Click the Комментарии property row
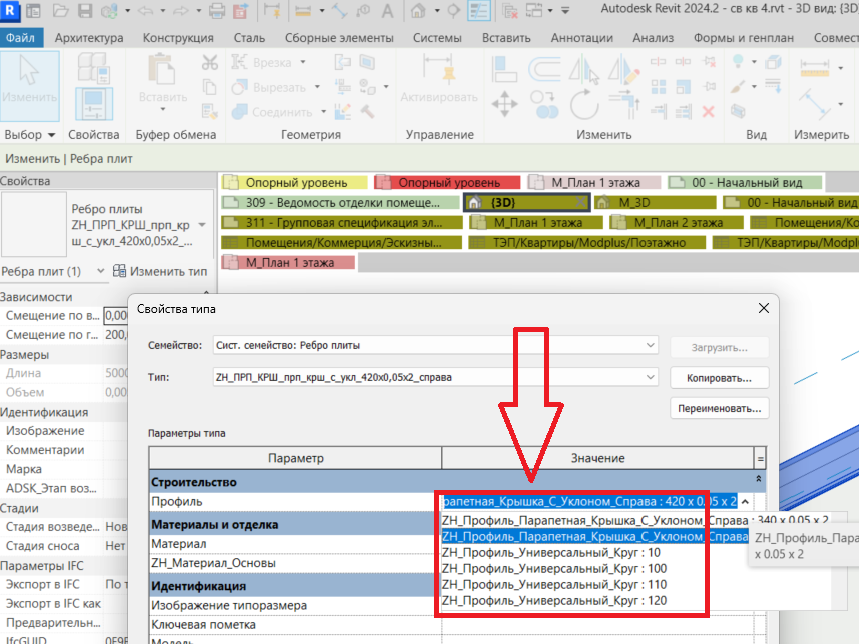859x644 pixels. click(64, 450)
